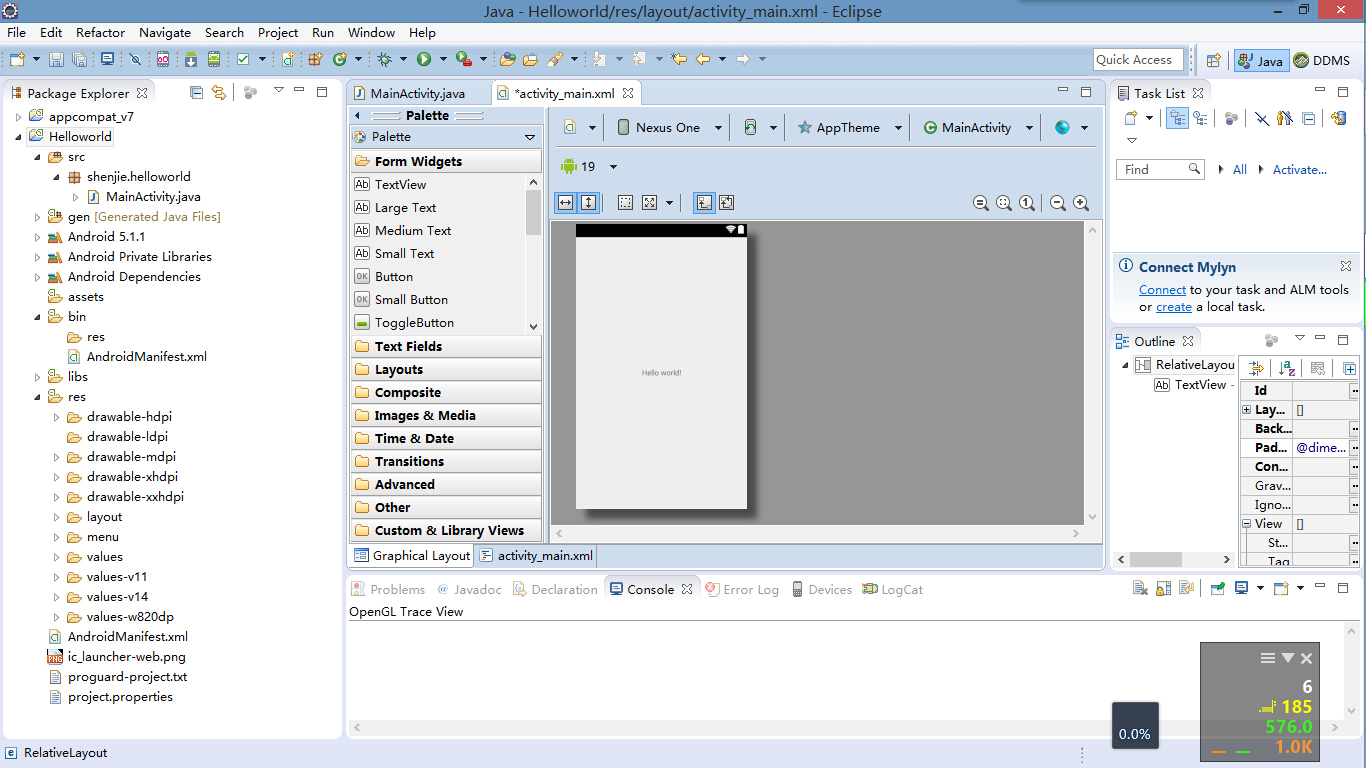This screenshot has width=1366, height=768.
Task: Click the Connect link in Mylyn panel
Action: pos(1162,289)
